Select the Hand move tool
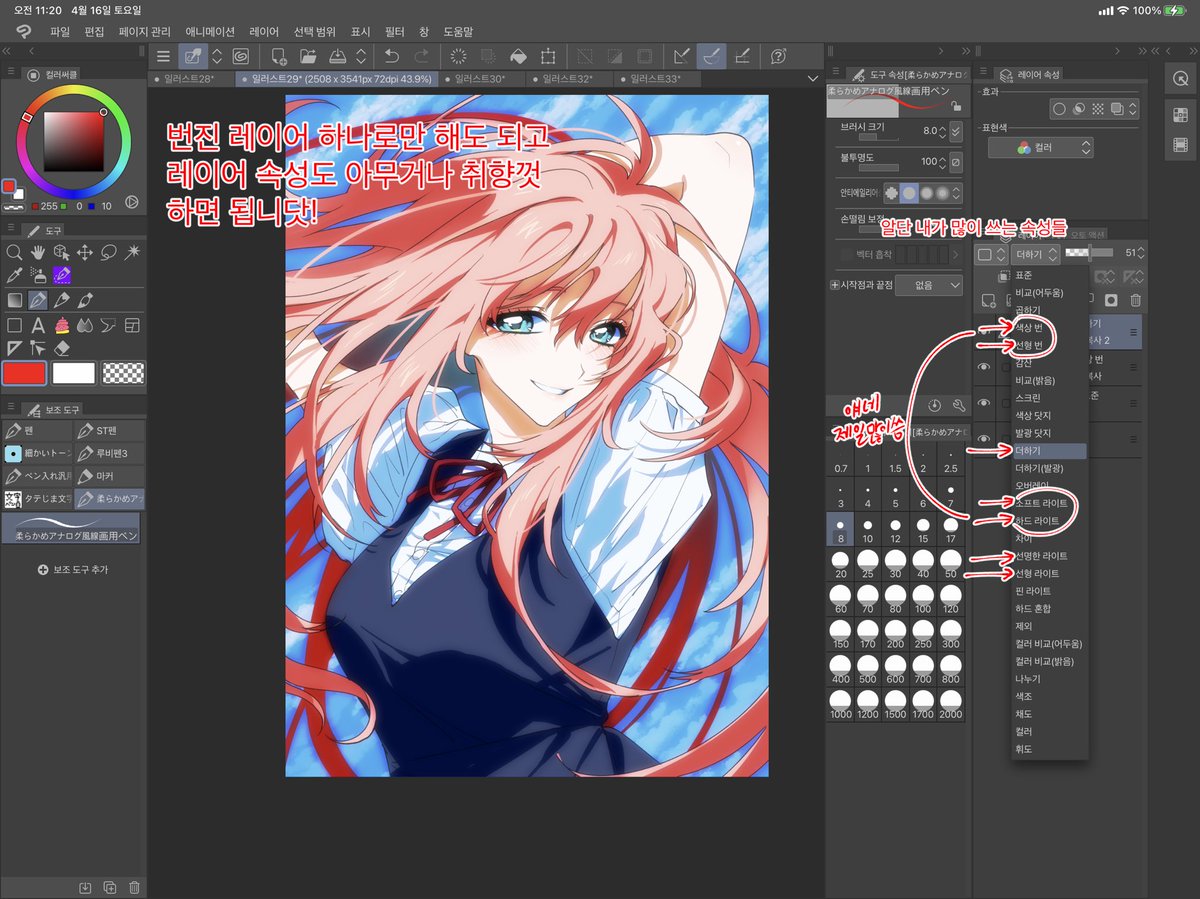Image resolution: width=1200 pixels, height=899 pixels. (x=38, y=252)
